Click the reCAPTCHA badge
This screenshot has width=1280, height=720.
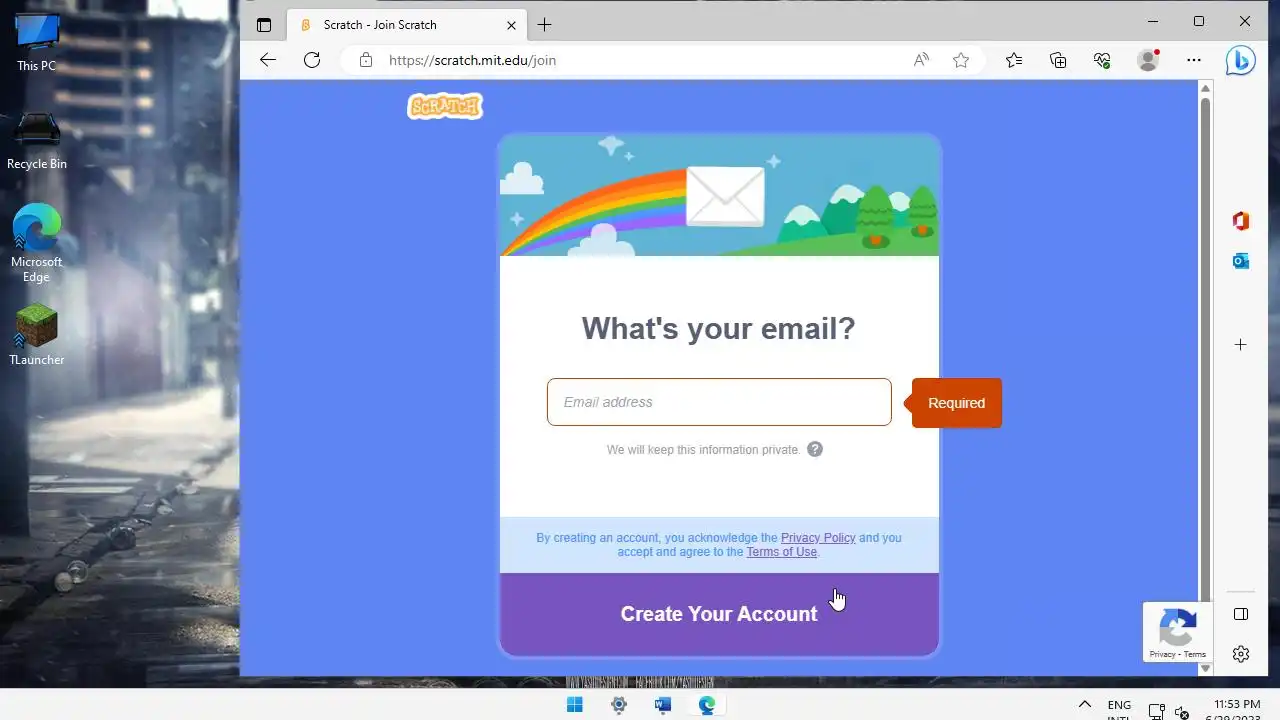point(1178,632)
